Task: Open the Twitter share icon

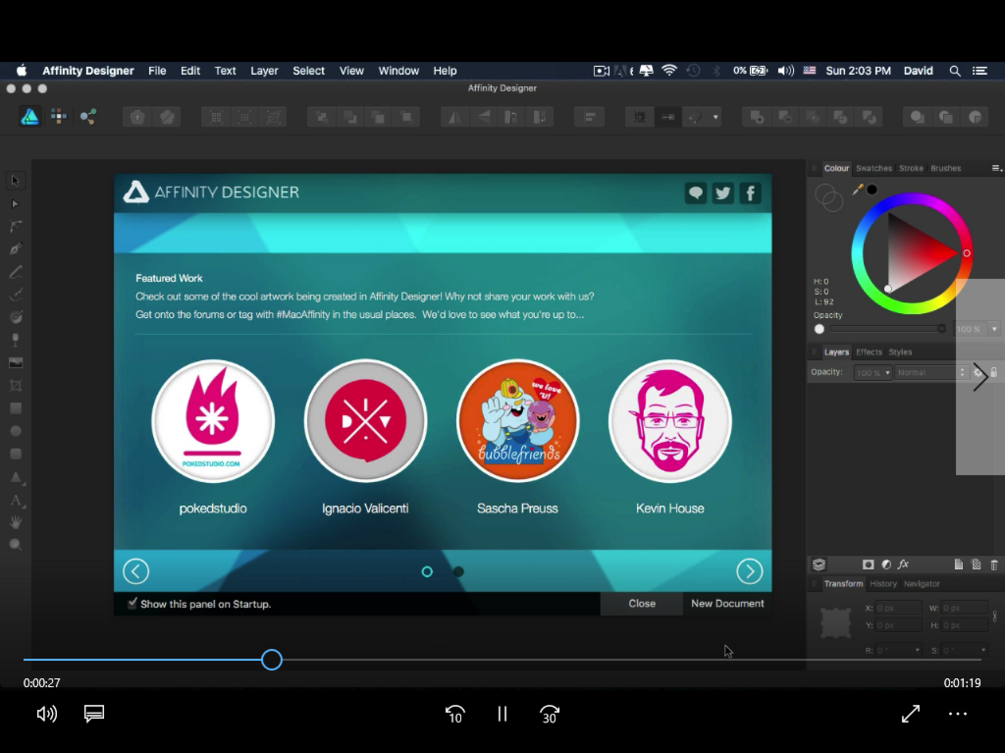Action: 722,193
